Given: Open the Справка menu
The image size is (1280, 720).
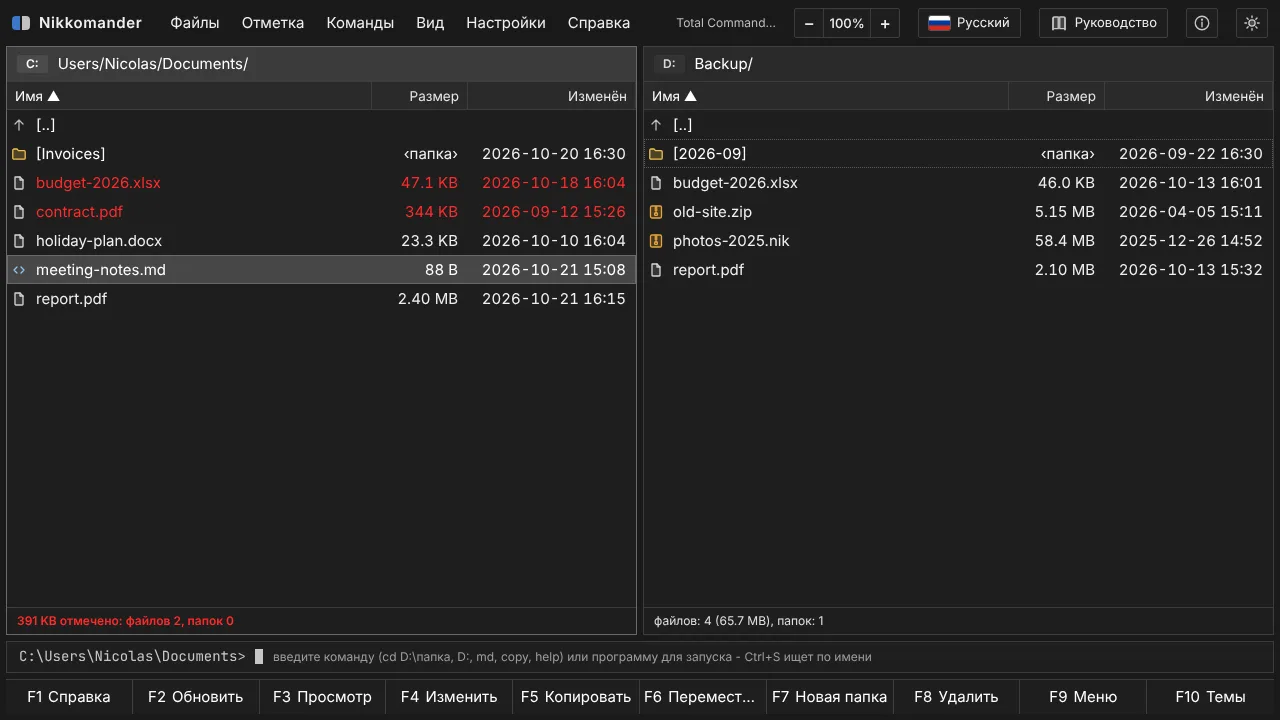Looking at the screenshot, I should coord(599,23).
